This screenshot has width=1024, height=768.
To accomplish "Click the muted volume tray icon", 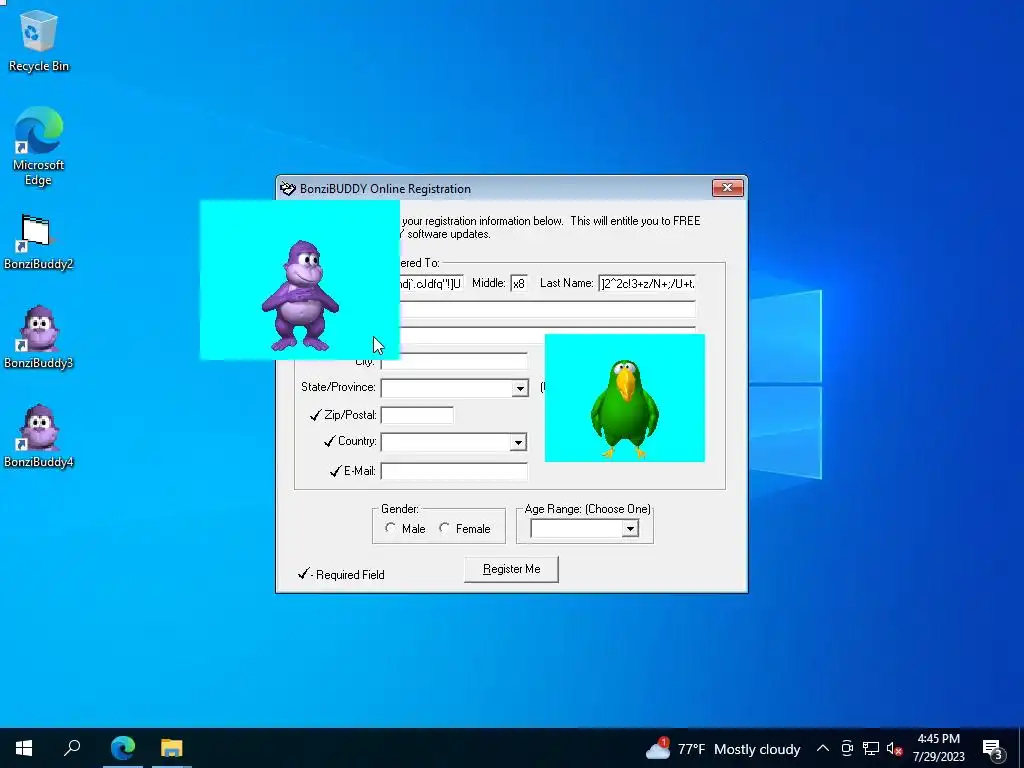I will coord(895,748).
